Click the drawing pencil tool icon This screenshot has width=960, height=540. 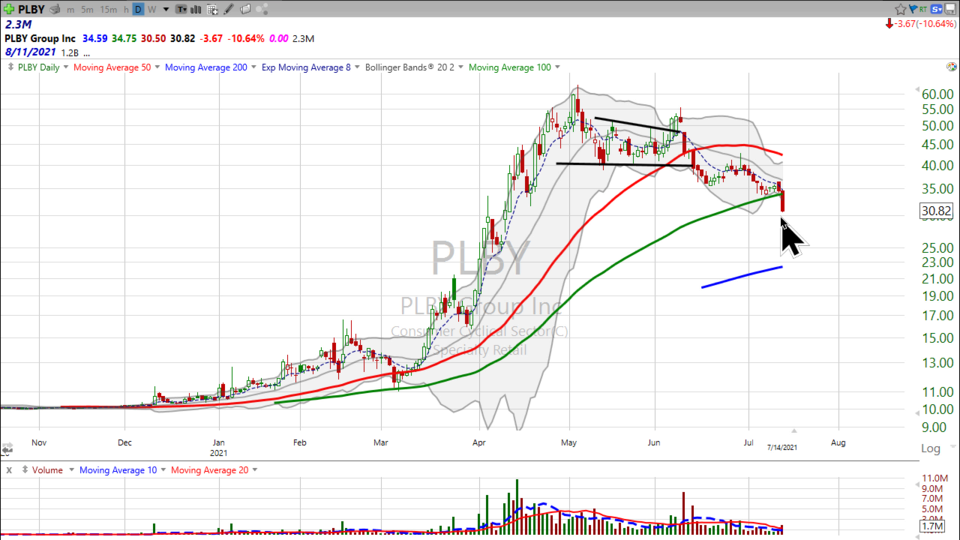229,9
